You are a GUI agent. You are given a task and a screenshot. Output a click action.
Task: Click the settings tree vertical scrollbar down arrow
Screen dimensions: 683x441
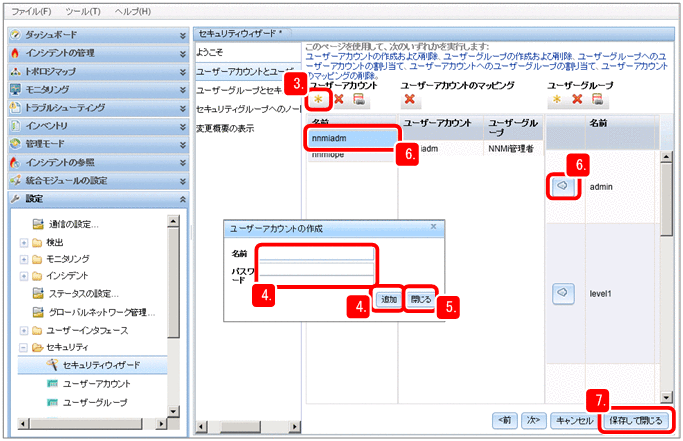tap(173, 411)
